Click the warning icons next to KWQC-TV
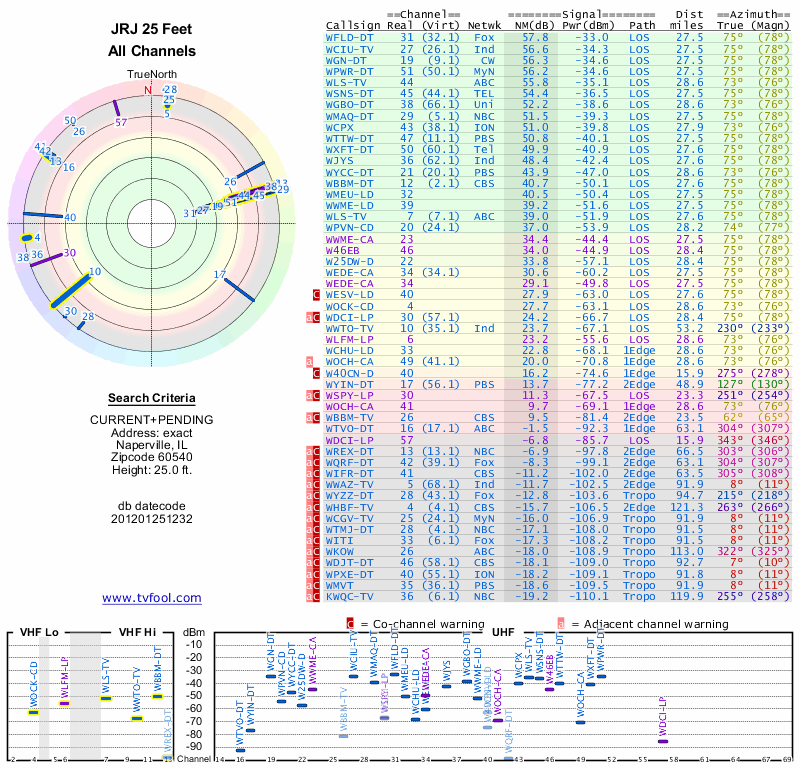Screen dimensions: 800x768 313,594
